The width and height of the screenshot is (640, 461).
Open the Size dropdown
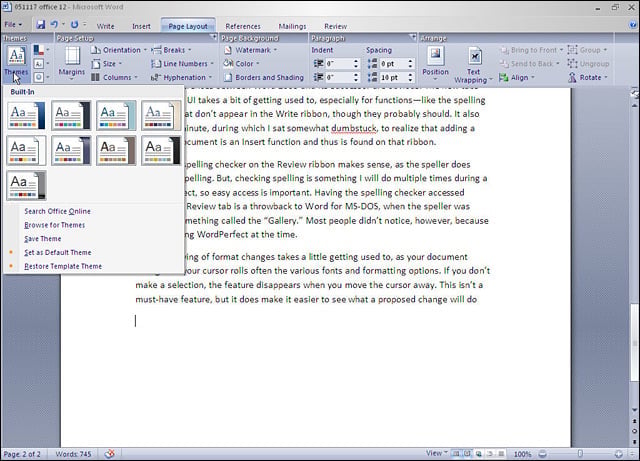[x=107, y=64]
